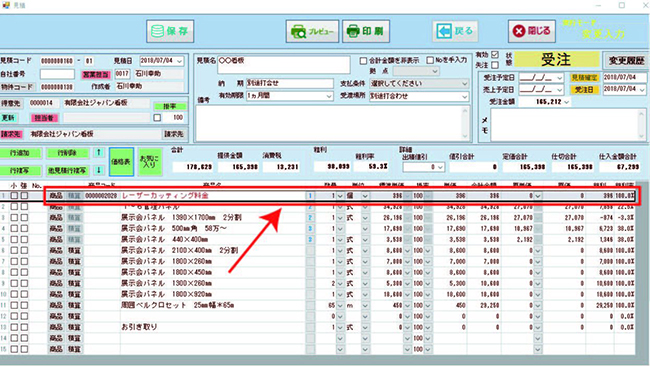
Task: Click the yellow 受注 status display
Action: tap(557, 60)
